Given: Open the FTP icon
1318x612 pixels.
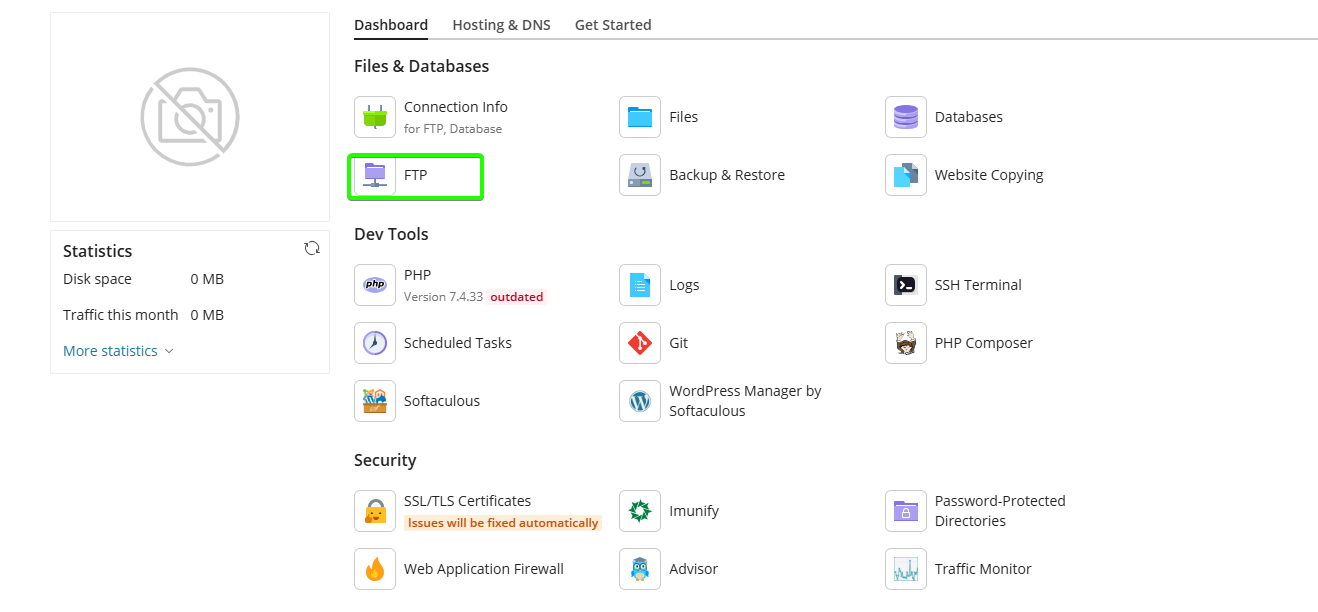Looking at the screenshot, I should pyautogui.click(x=375, y=175).
